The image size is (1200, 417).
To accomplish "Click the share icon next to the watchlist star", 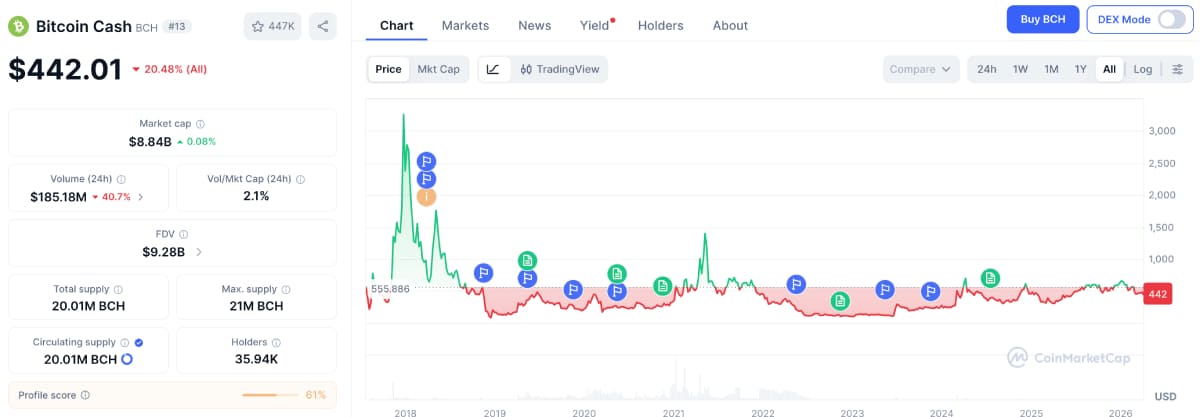I will point(323,26).
